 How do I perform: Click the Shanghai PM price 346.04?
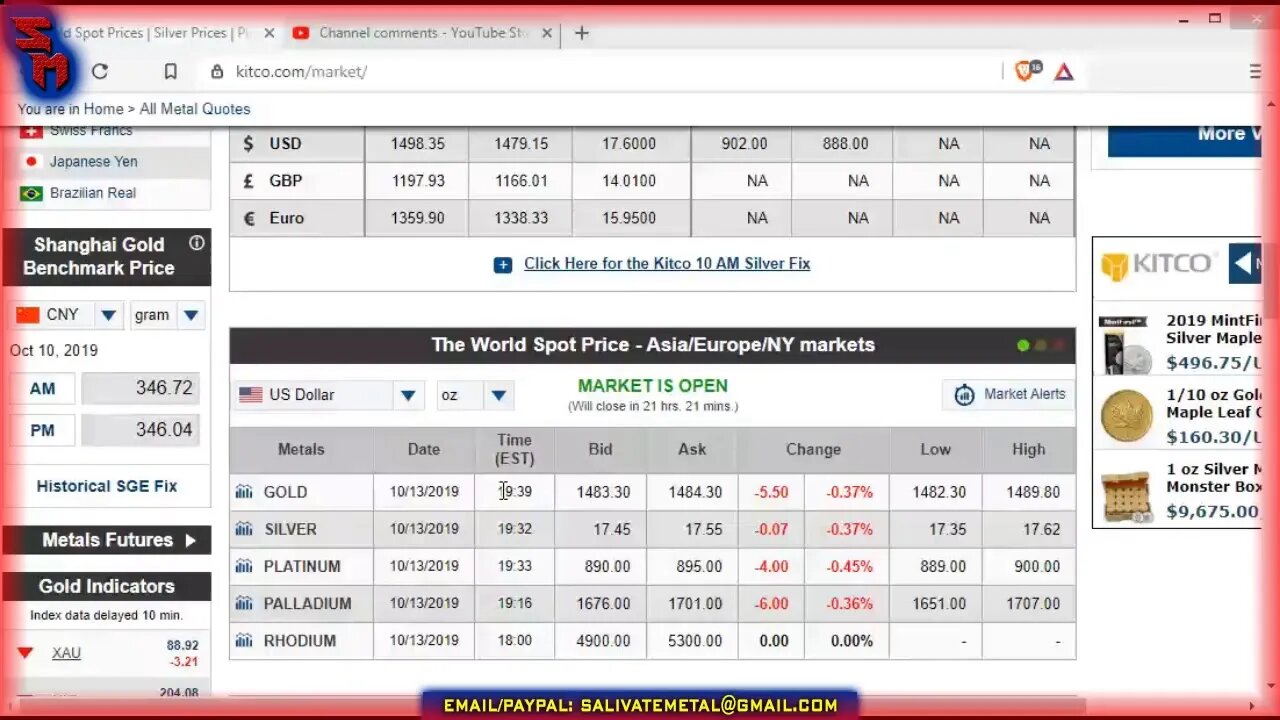[x=140, y=430]
